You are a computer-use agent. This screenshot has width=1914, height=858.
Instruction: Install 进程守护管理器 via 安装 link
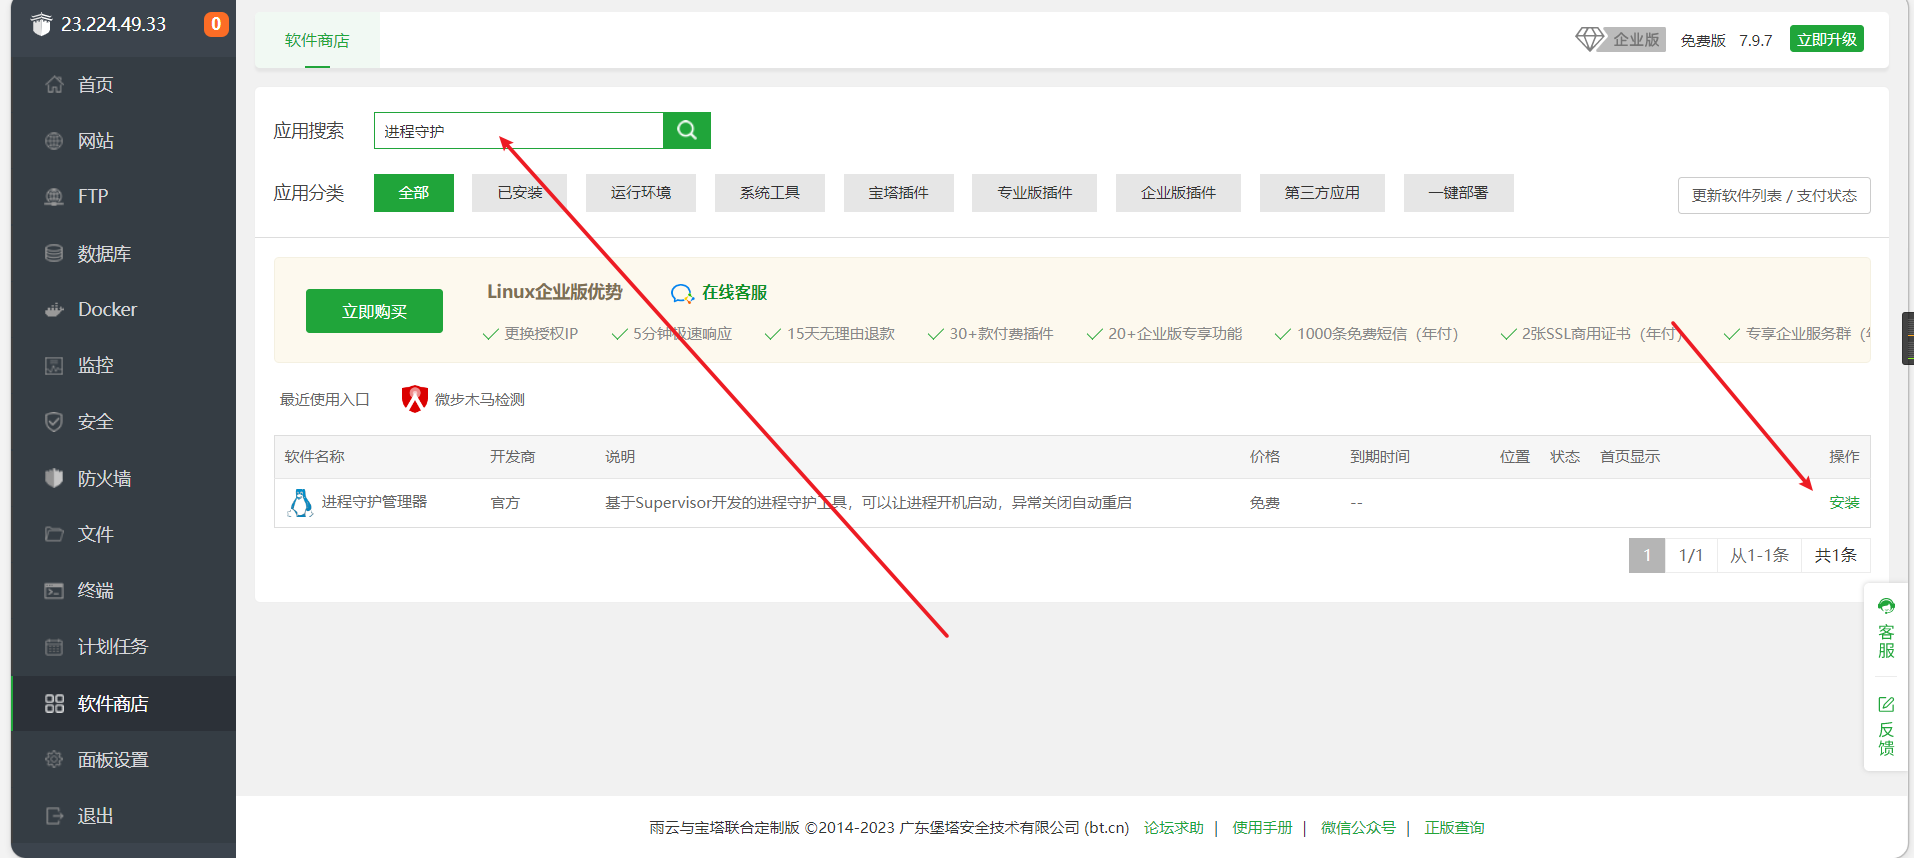pyautogui.click(x=1844, y=503)
